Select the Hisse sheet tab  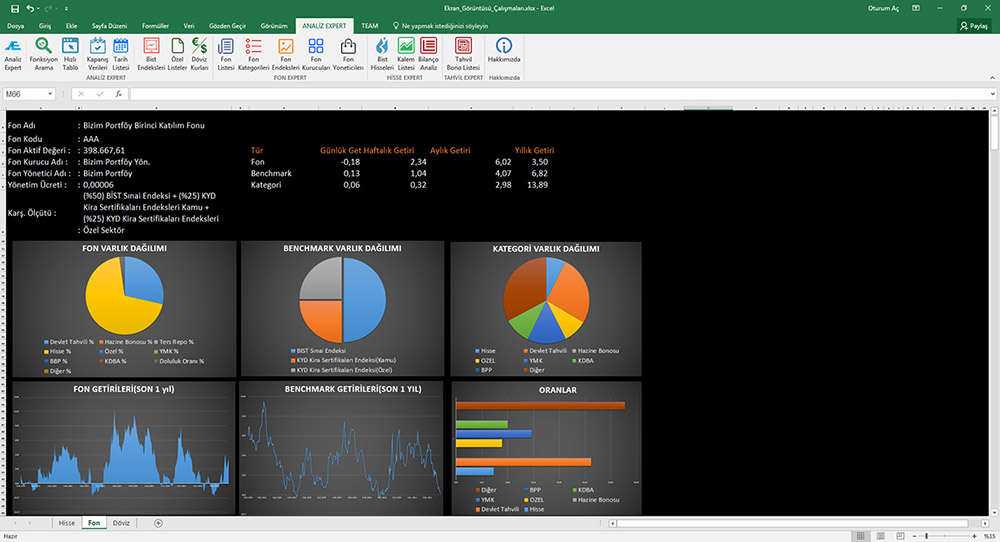tap(66, 523)
